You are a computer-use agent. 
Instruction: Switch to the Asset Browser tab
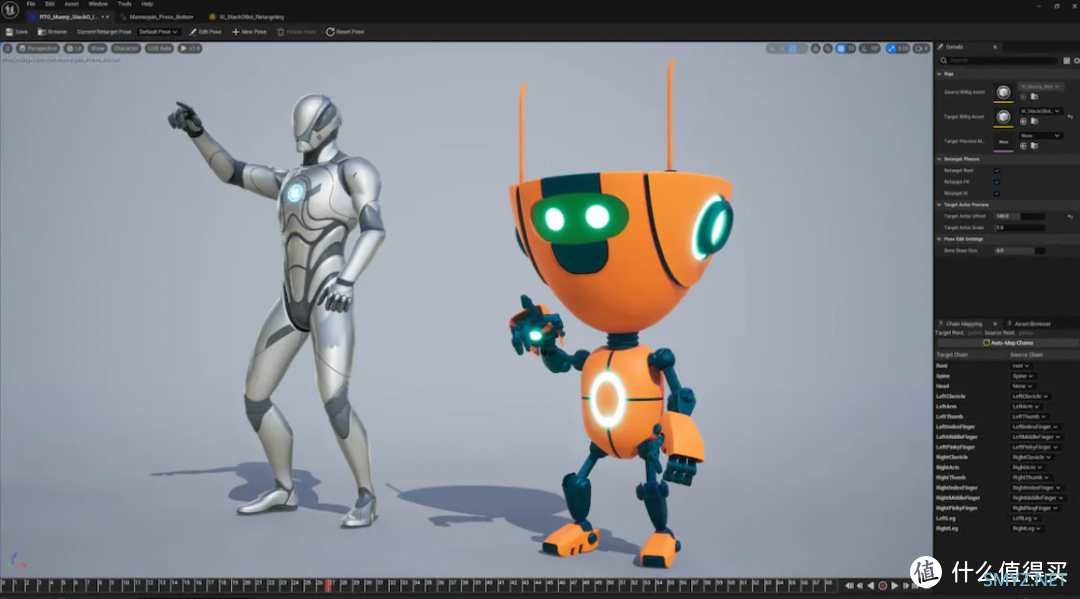tap(1031, 324)
